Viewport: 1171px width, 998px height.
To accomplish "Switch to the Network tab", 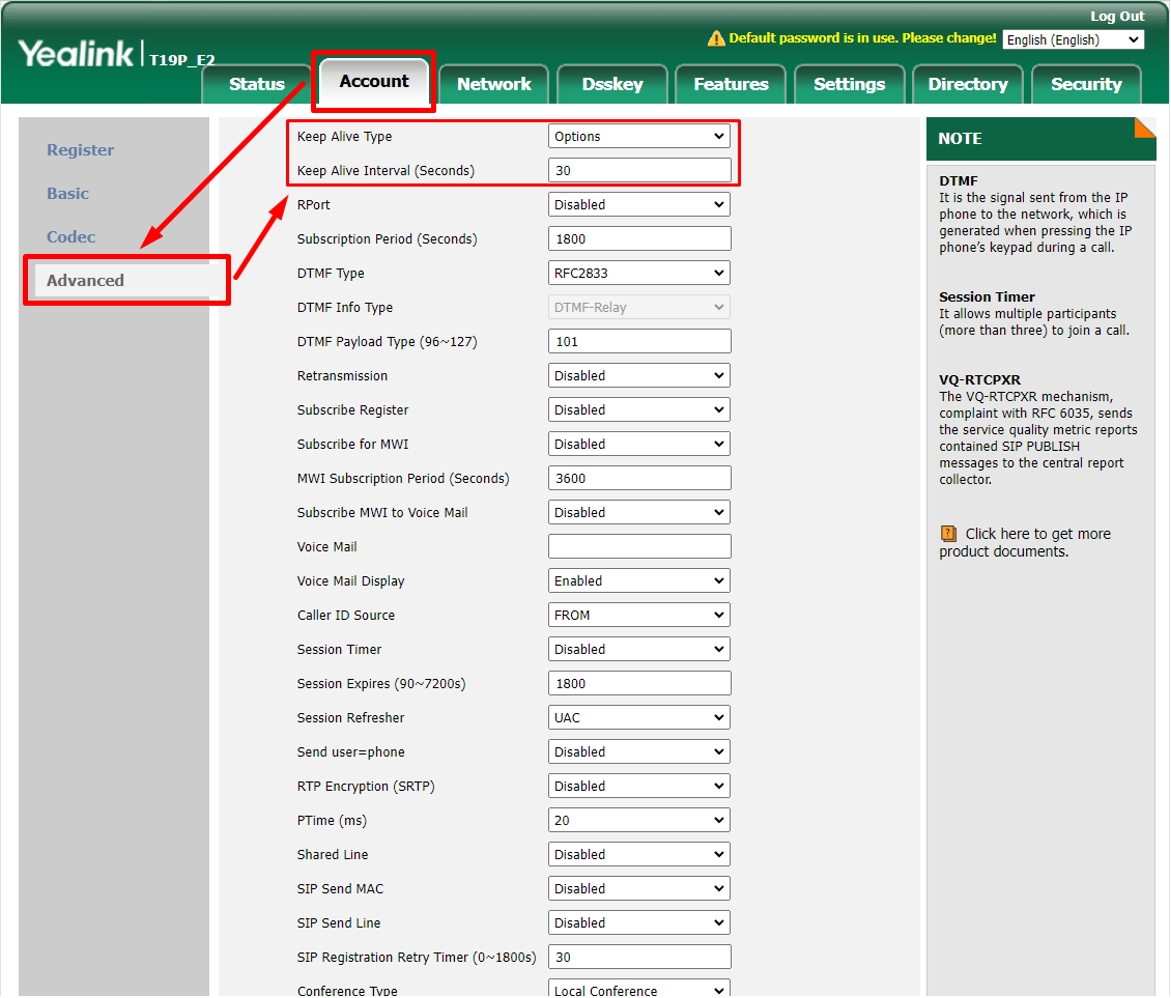I will (494, 84).
